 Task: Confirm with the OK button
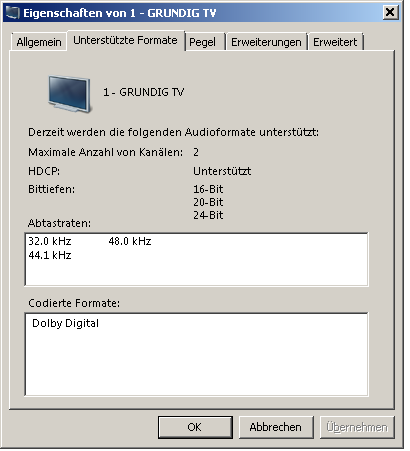195,427
